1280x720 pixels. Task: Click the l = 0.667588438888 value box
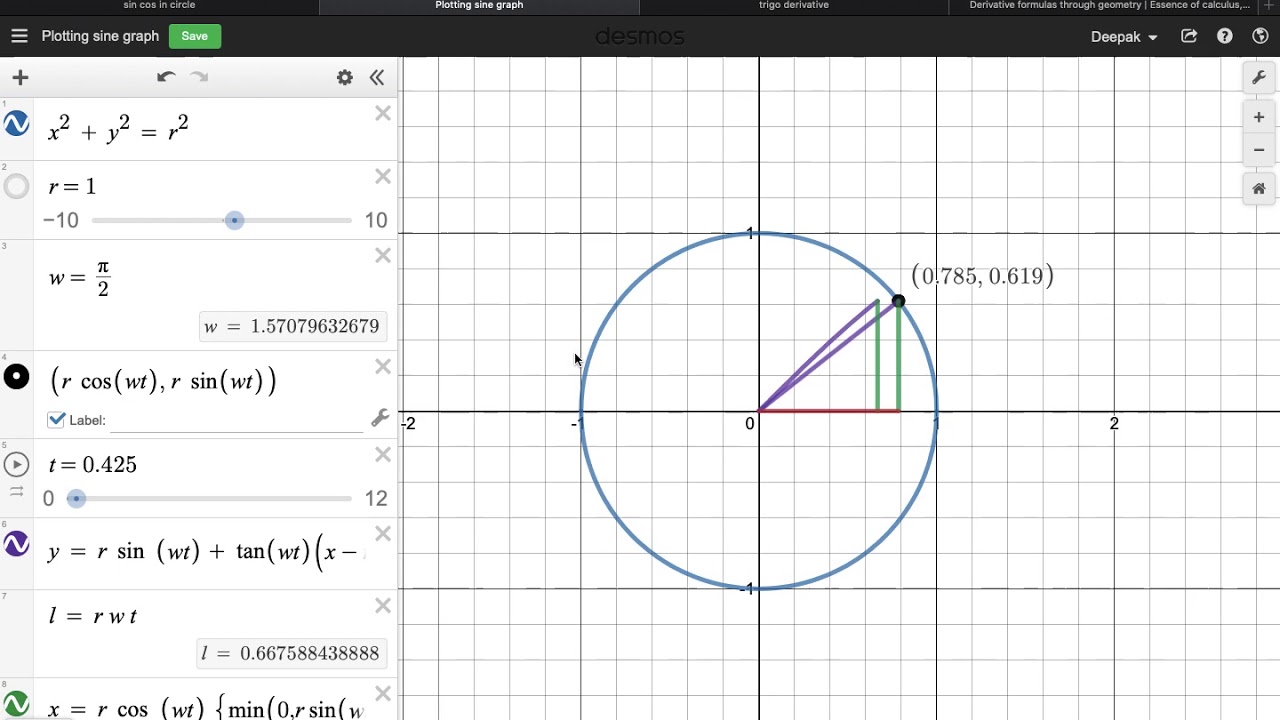click(x=291, y=653)
